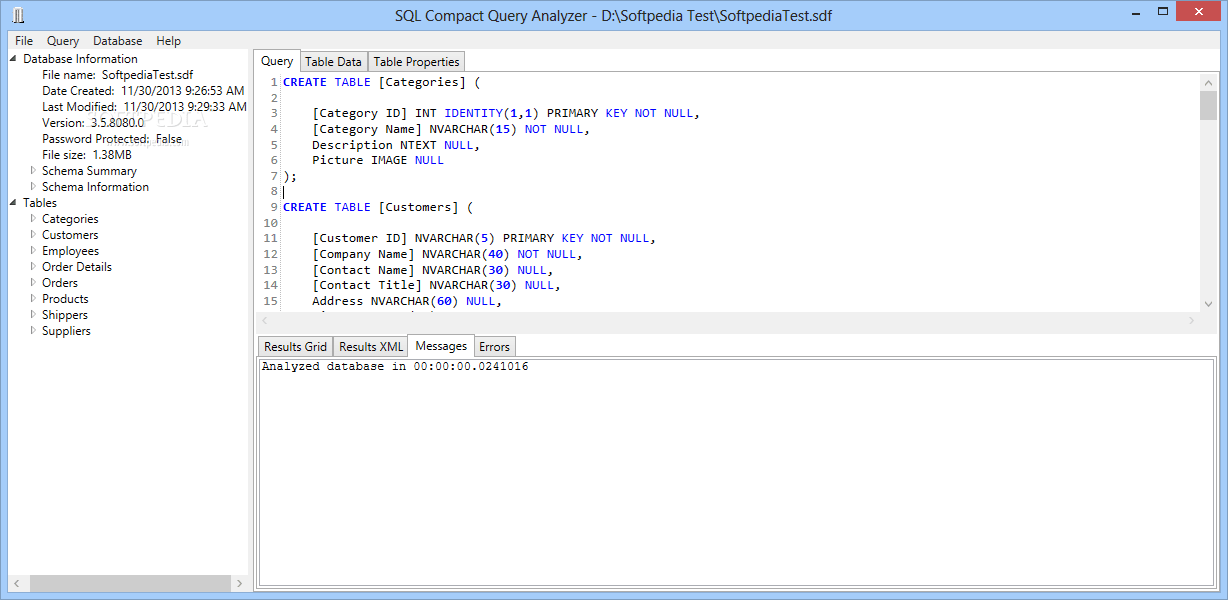The height and width of the screenshot is (600, 1228).
Task: Select the Schema Information tree item
Action: tap(95, 187)
